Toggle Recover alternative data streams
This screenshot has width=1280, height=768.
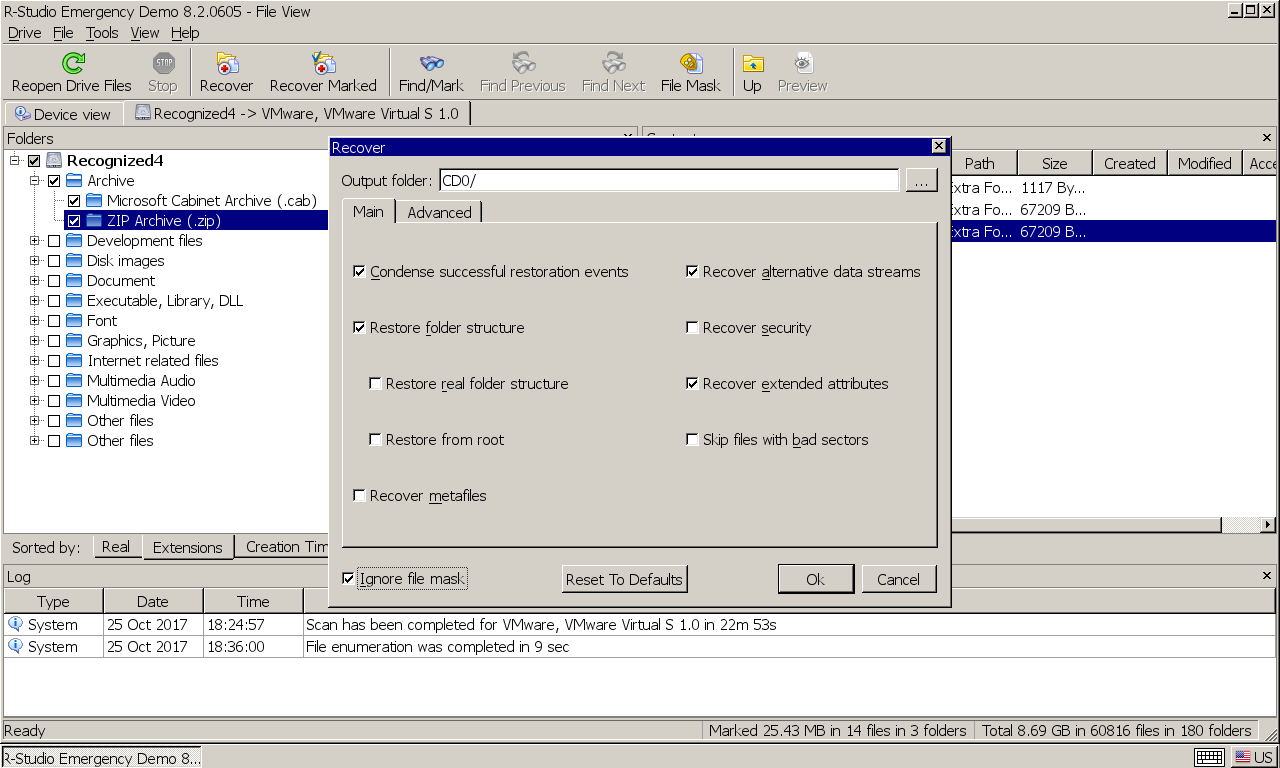click(x=692, y=271)
